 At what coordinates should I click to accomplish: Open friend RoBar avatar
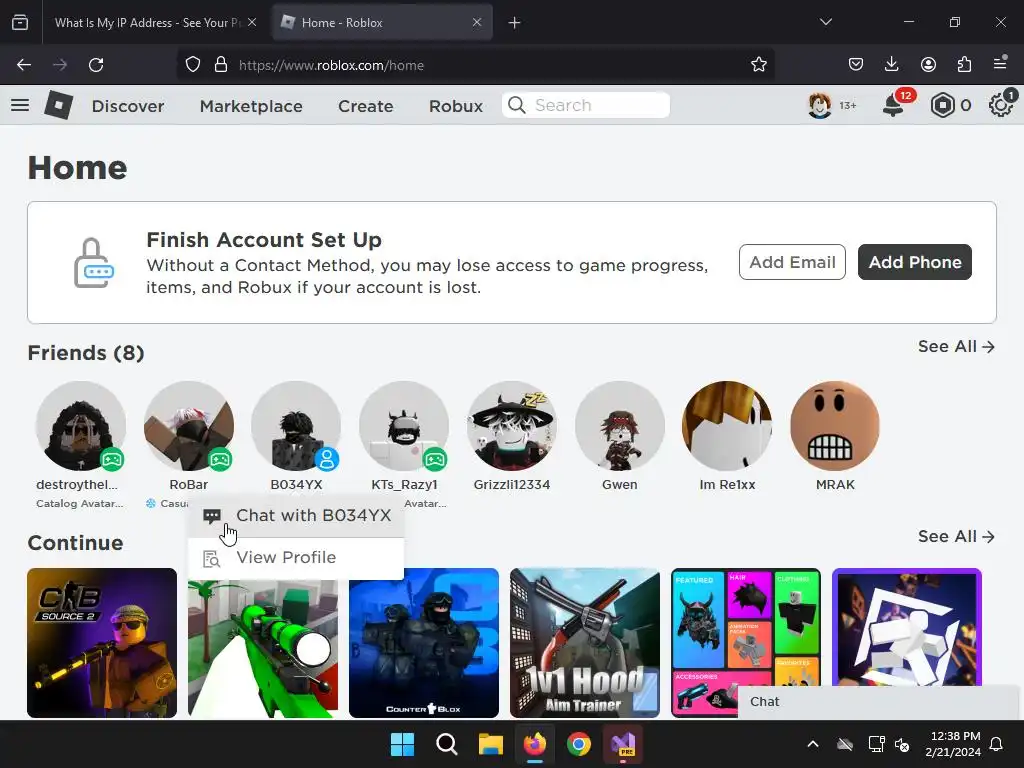[x=189, y=426]
